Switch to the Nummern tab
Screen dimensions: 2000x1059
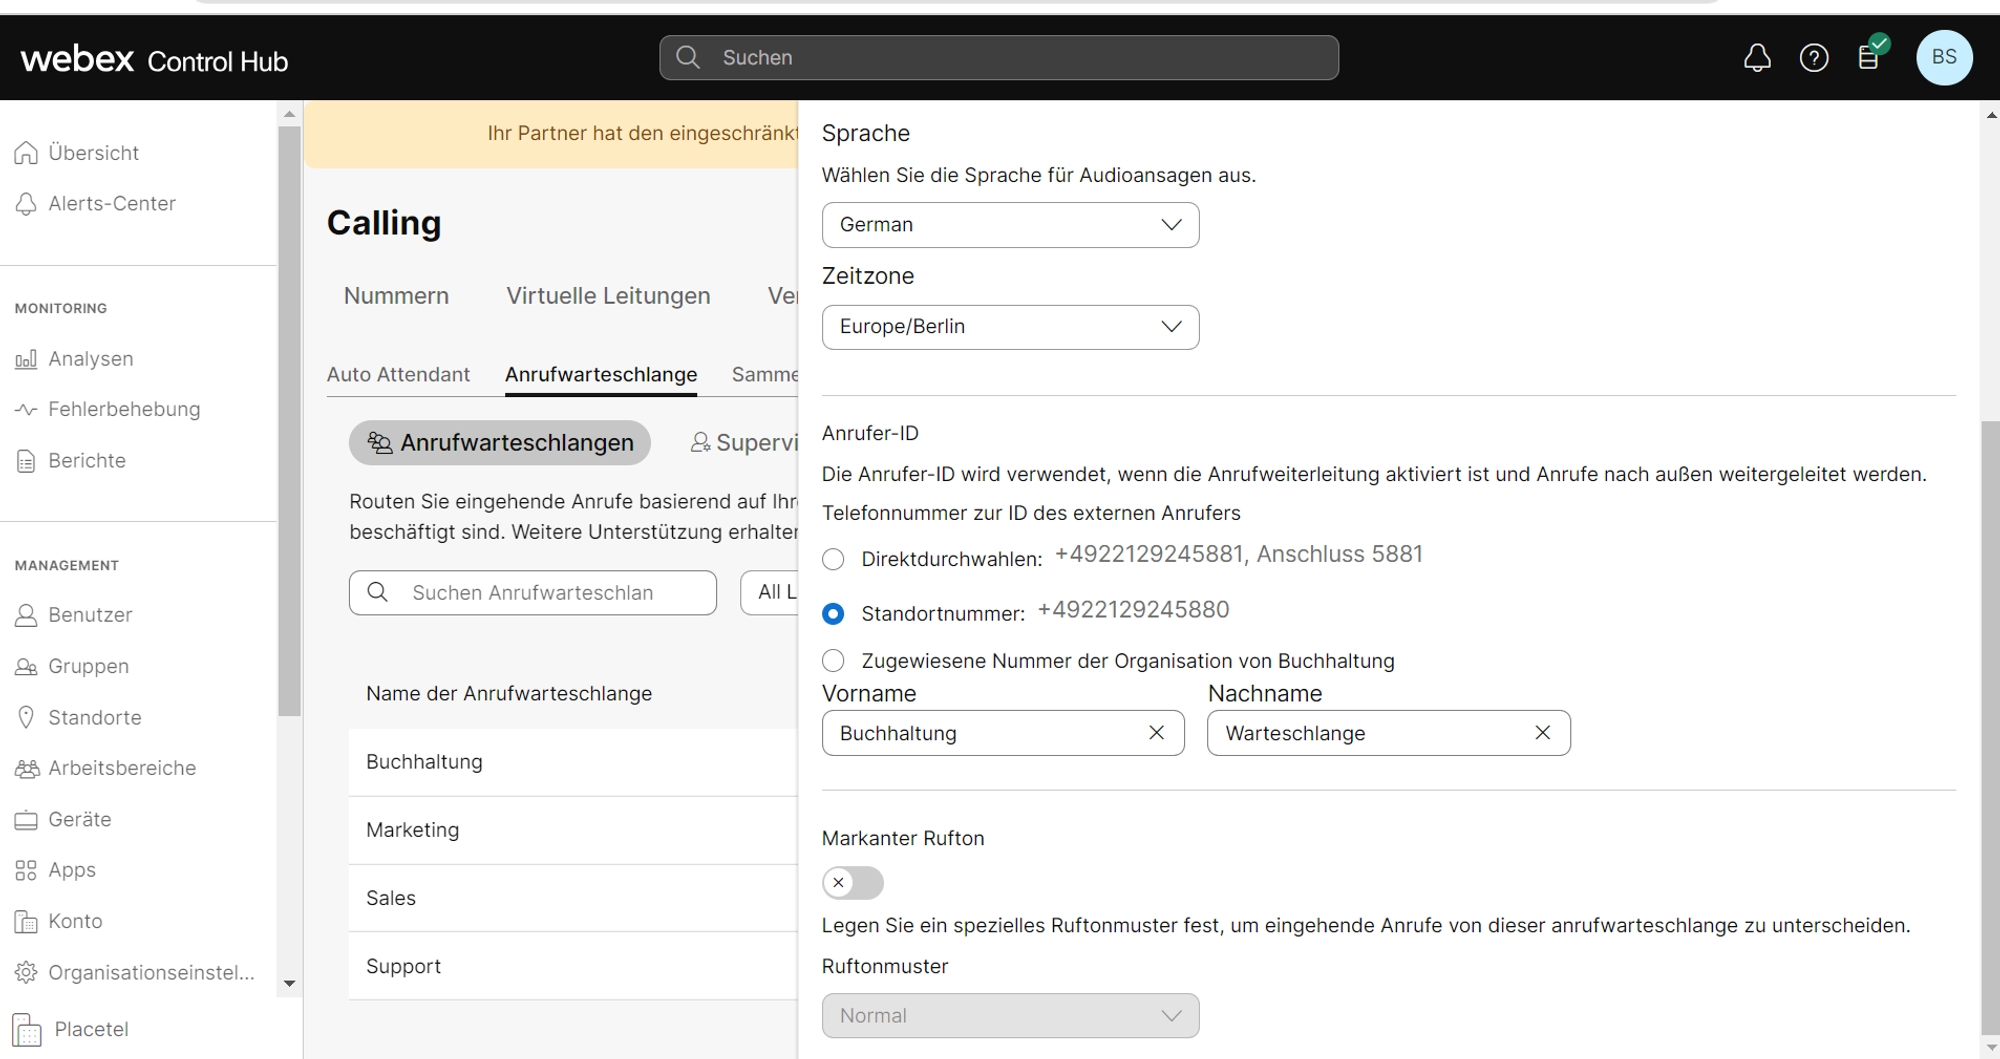point(396,296)
